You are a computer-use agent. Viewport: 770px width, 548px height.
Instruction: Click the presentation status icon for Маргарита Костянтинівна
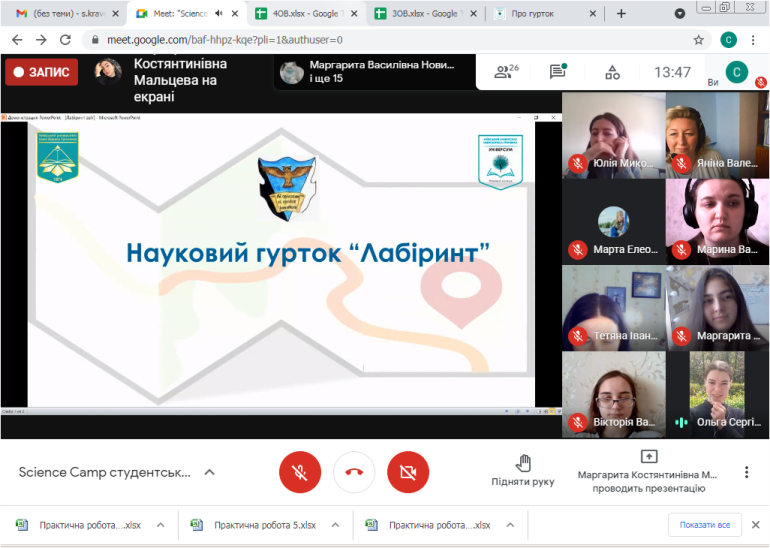[x=648, y=457]
